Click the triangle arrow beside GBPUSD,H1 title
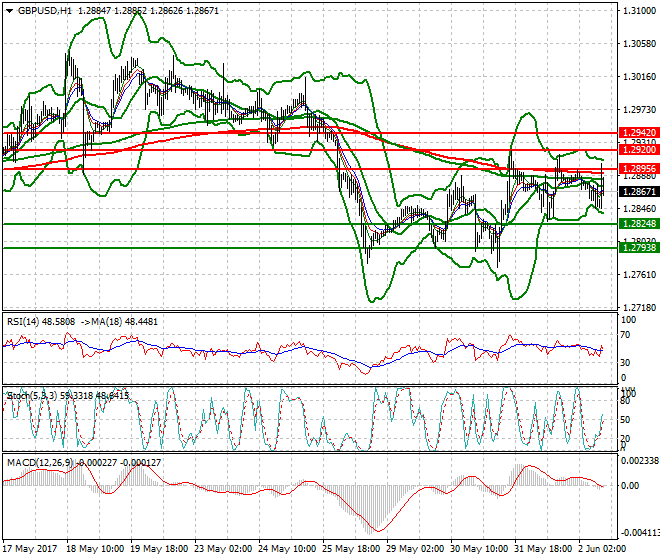Image resolution: width=660 pixels, height=560 pixels. 9,11
